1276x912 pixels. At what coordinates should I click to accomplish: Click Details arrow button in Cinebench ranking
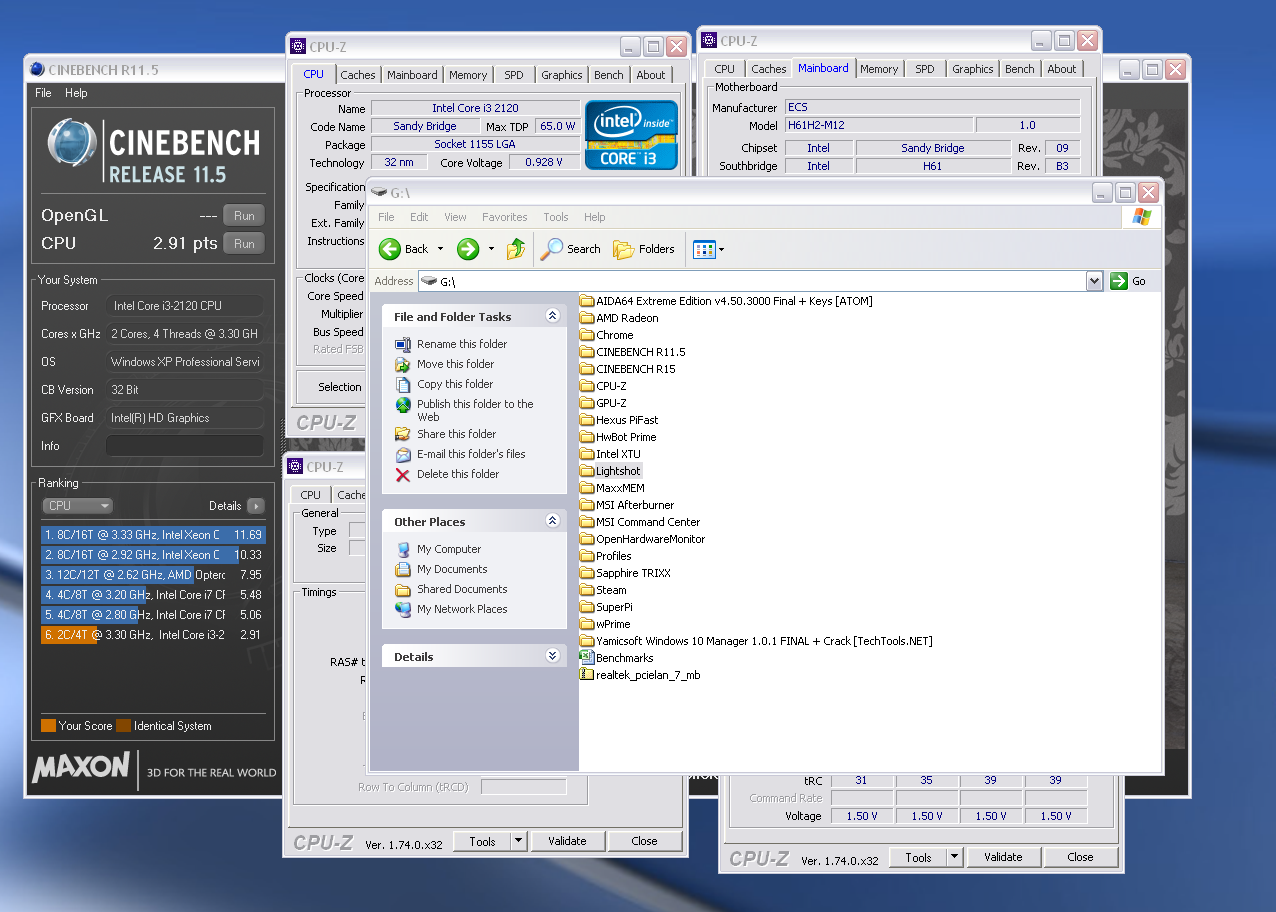(x=256, y=506)
